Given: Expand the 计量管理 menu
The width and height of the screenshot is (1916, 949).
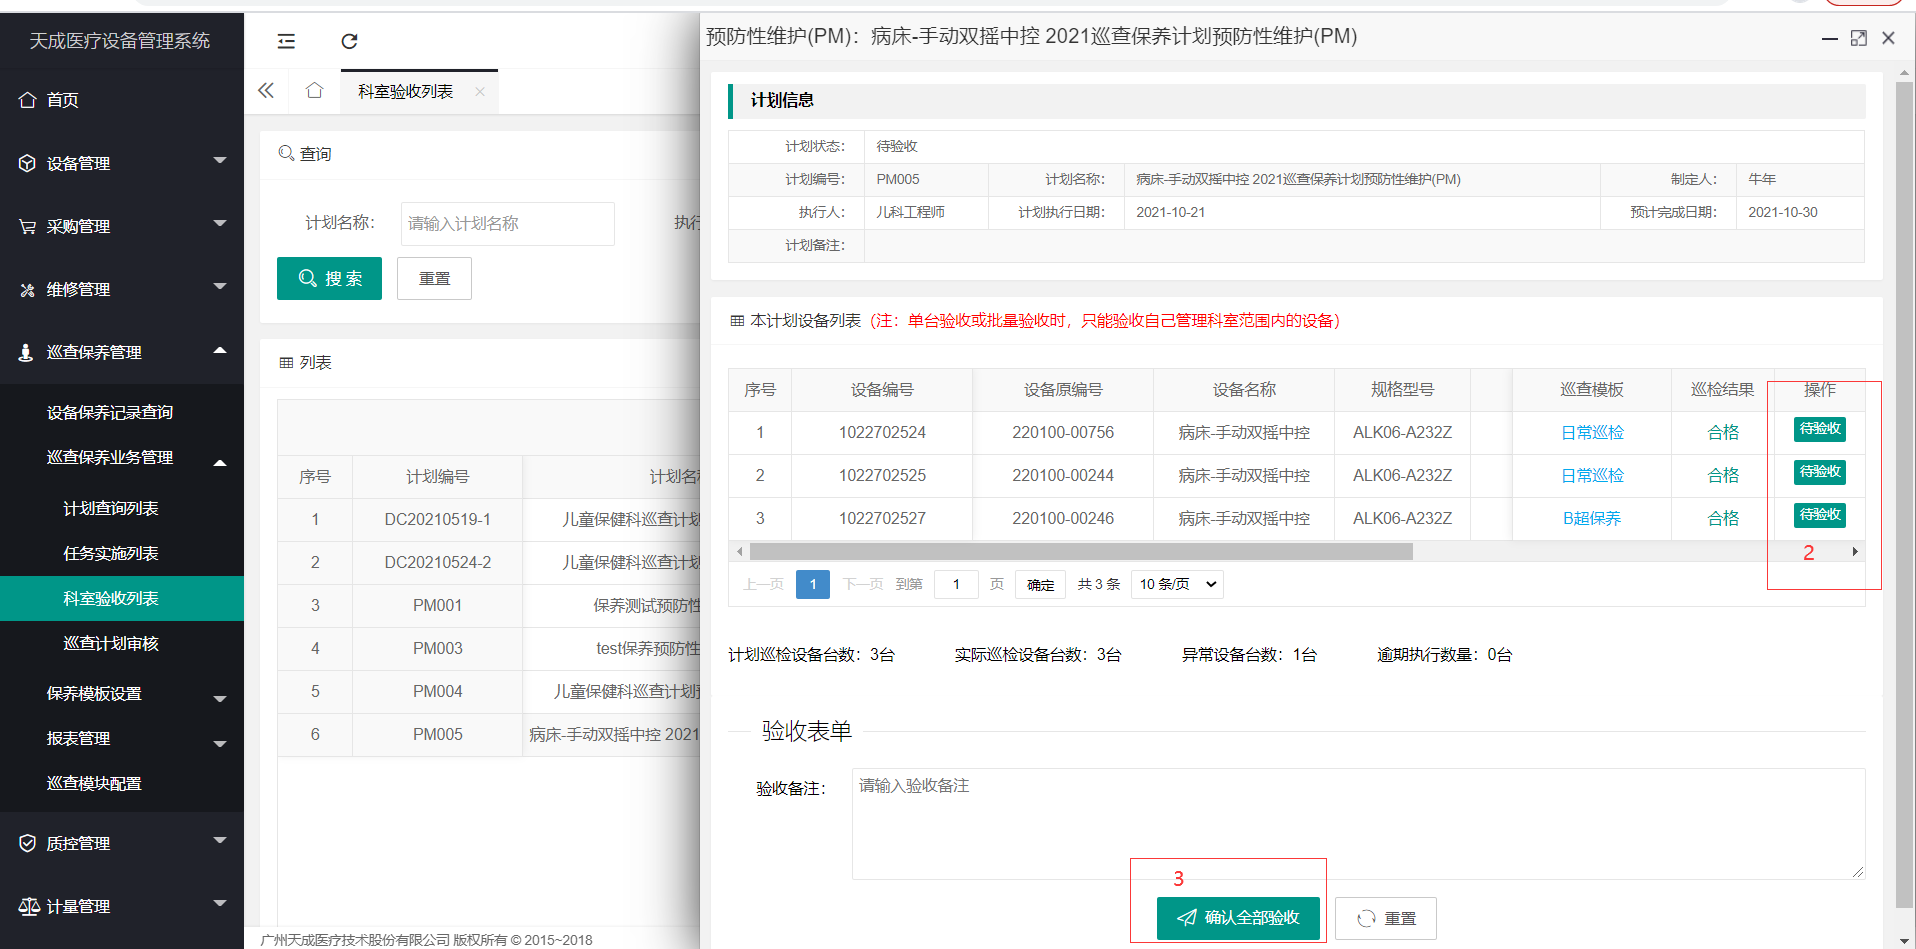Looking at the screenshot, I should [122, 906].
